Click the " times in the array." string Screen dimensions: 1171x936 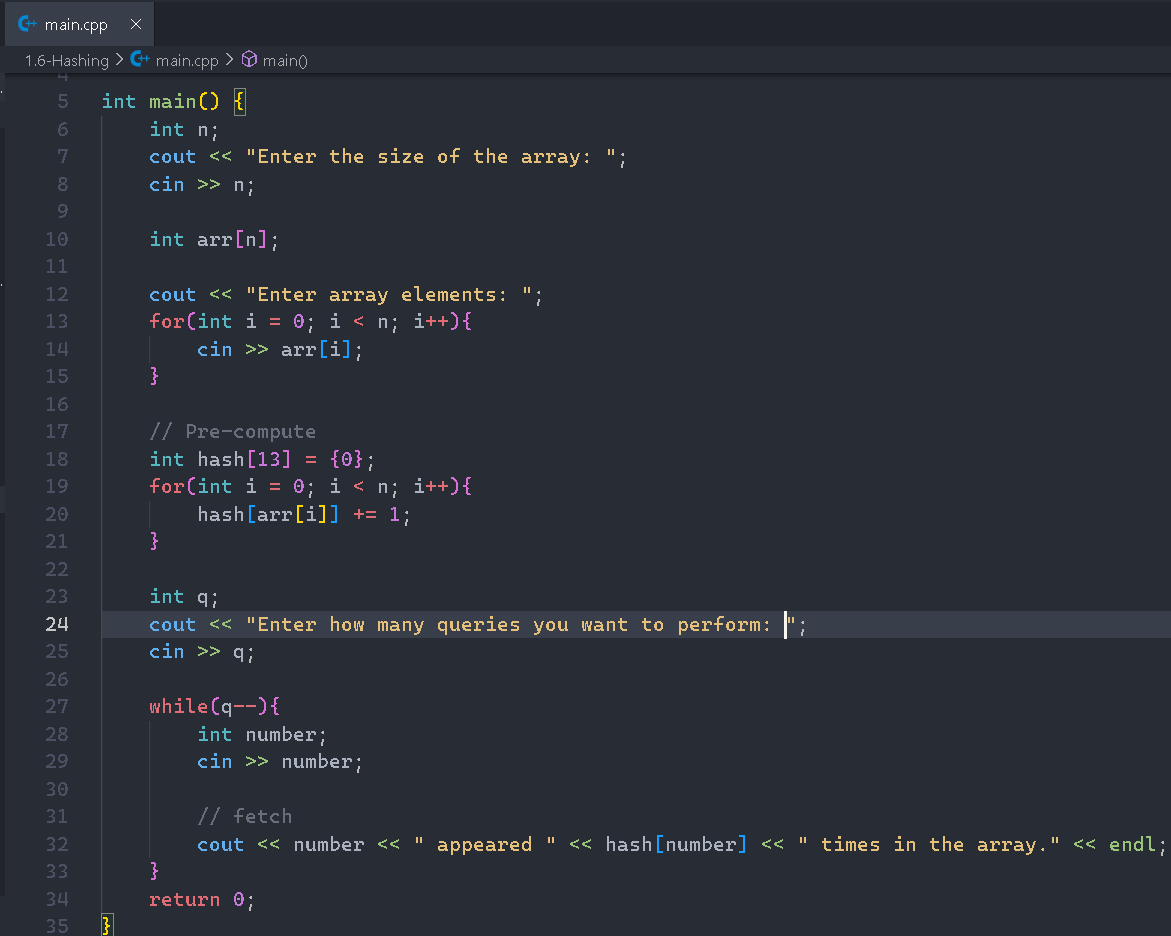929,844
